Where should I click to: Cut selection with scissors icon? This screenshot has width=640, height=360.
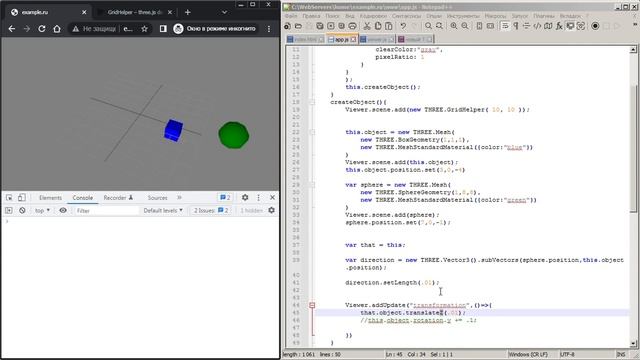367,26
